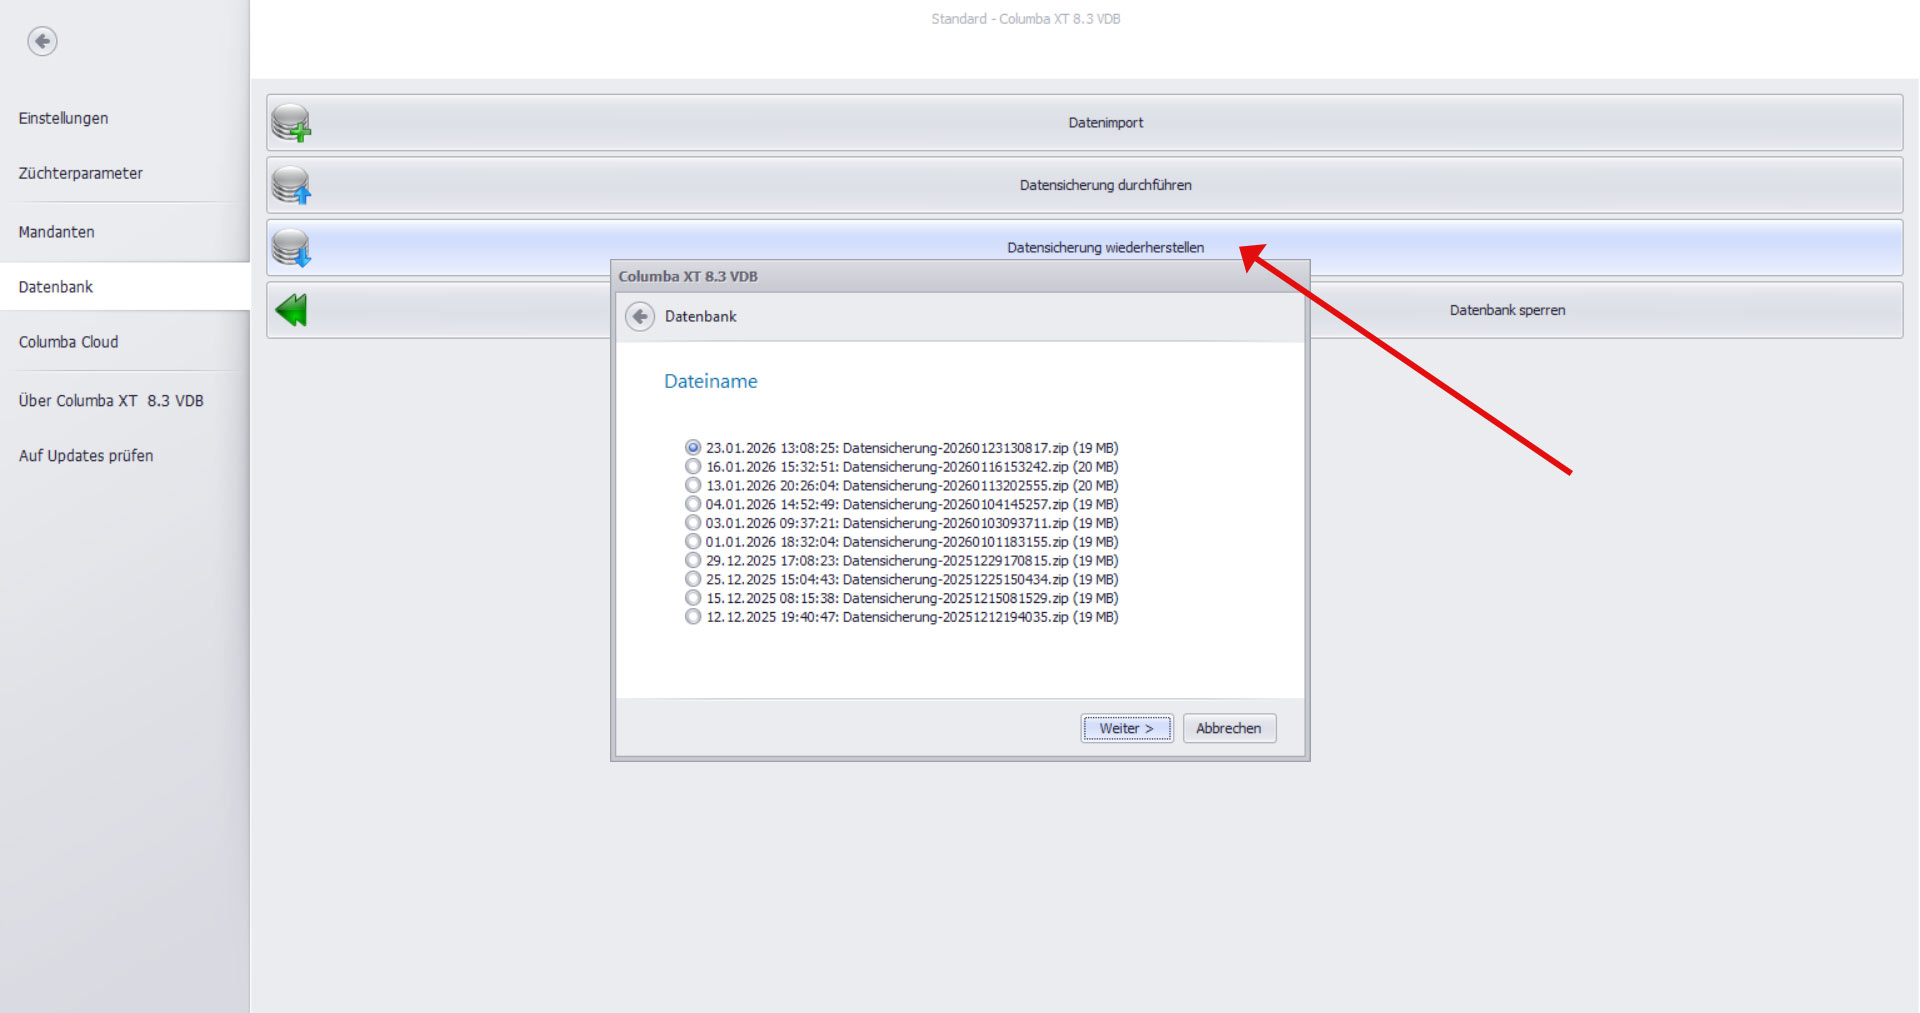Click the restore database download icon

pyautogui.click(x=291, y=248)
